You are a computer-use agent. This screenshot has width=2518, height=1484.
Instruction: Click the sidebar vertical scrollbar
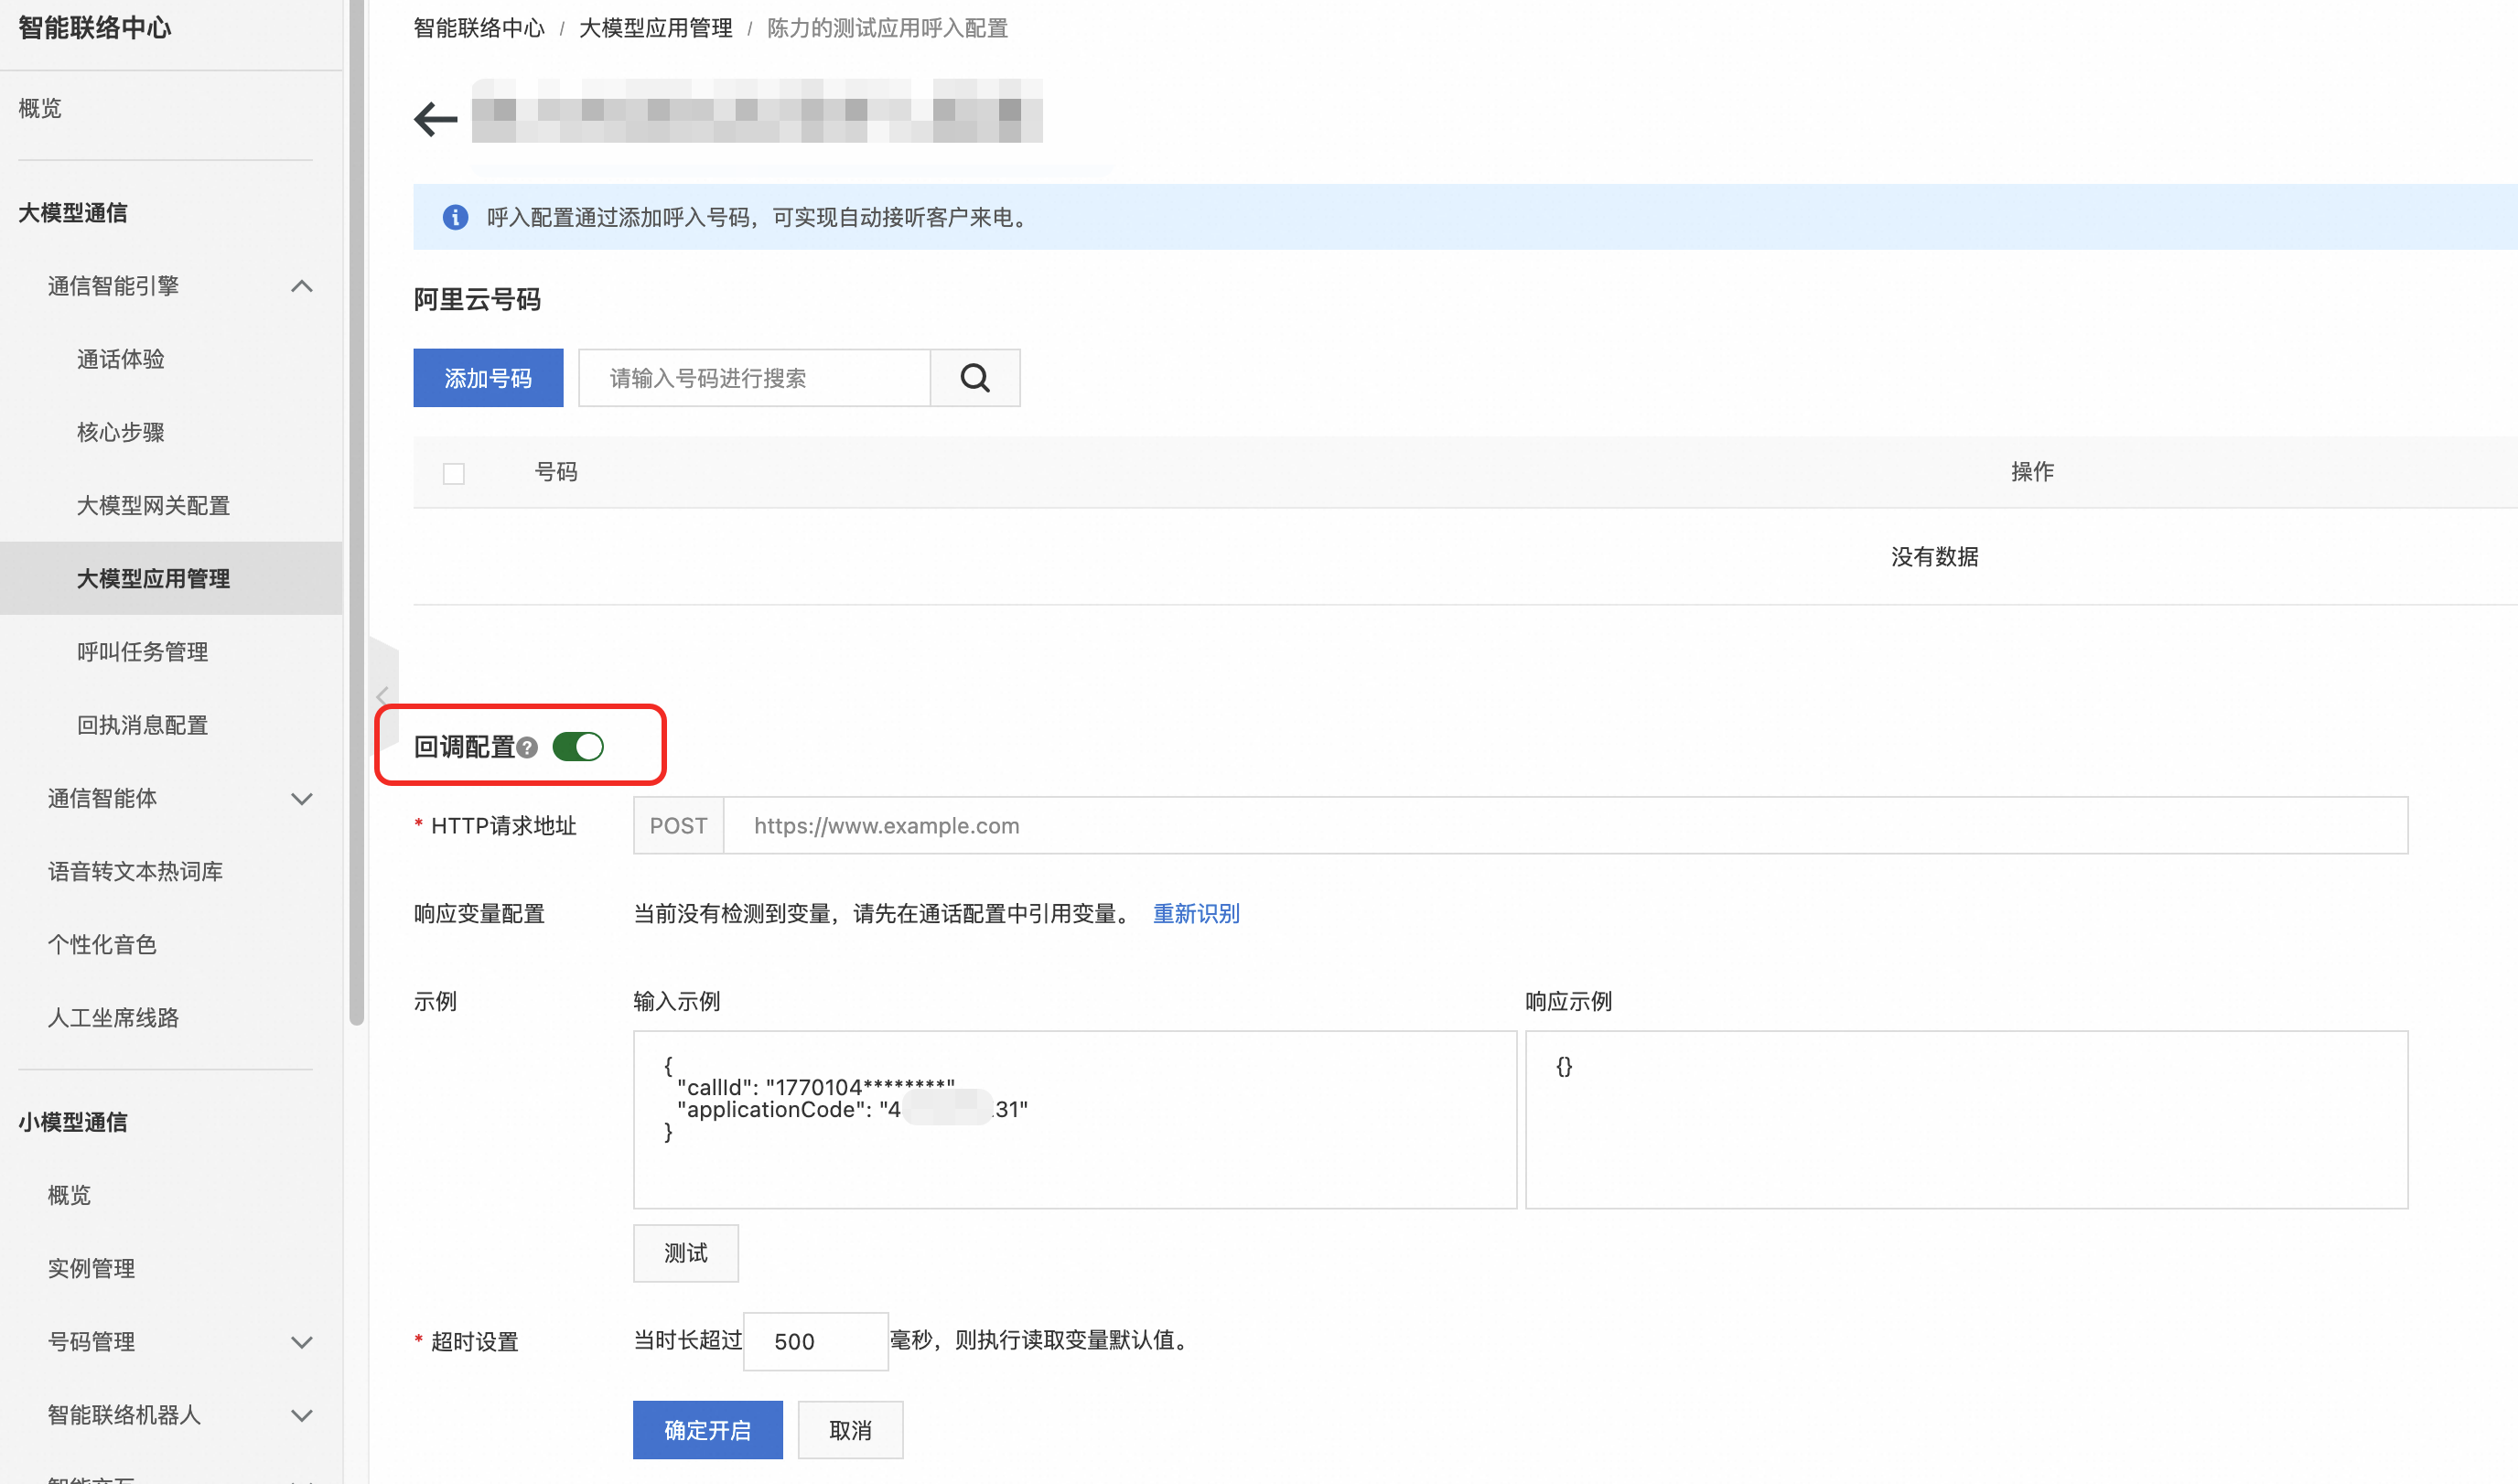point(356,500)
